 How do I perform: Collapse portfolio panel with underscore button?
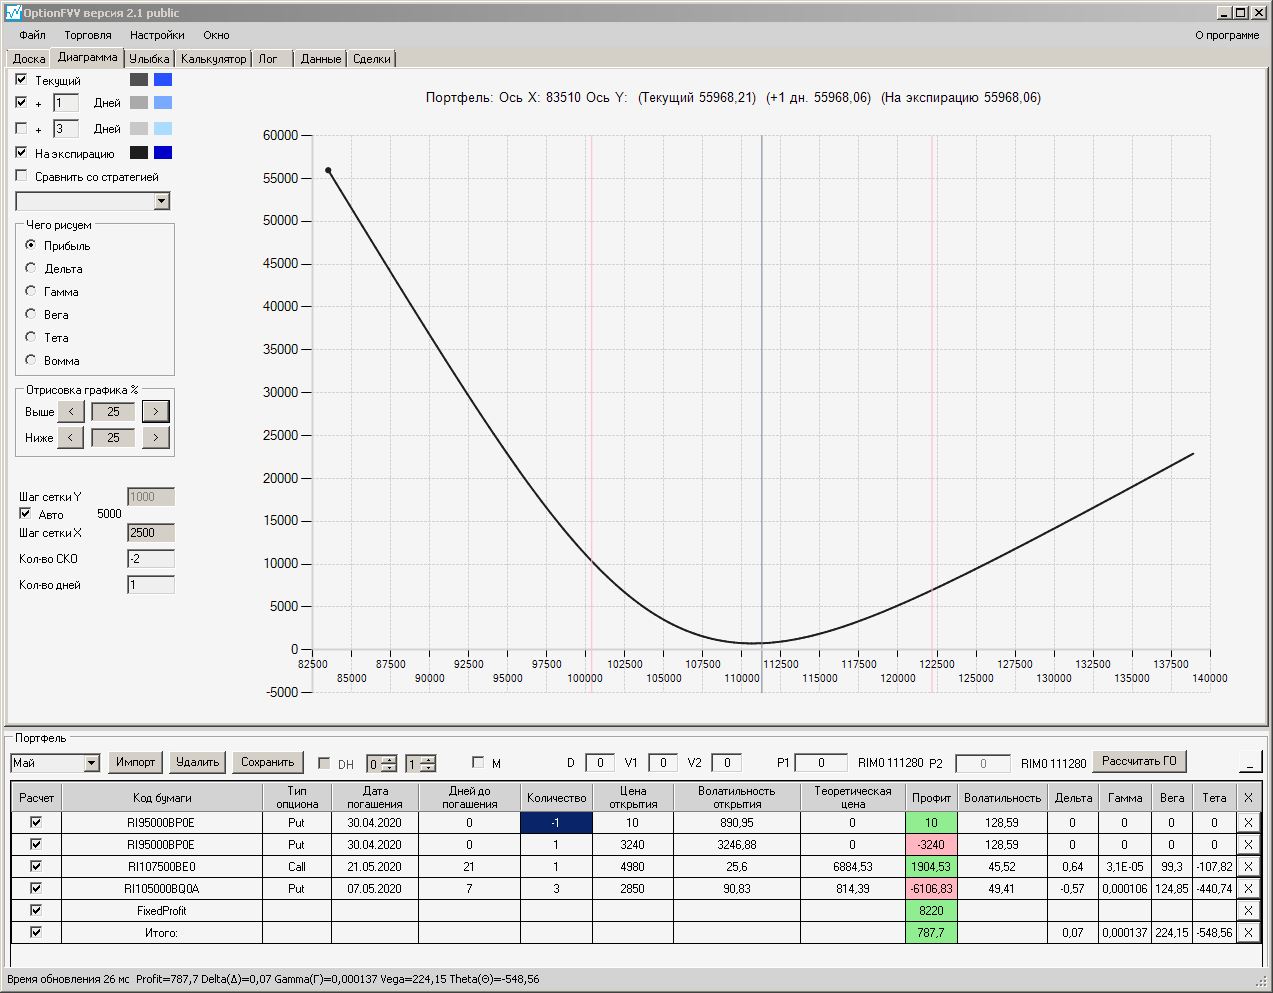pyautogui.click(x=1249, y=762)
